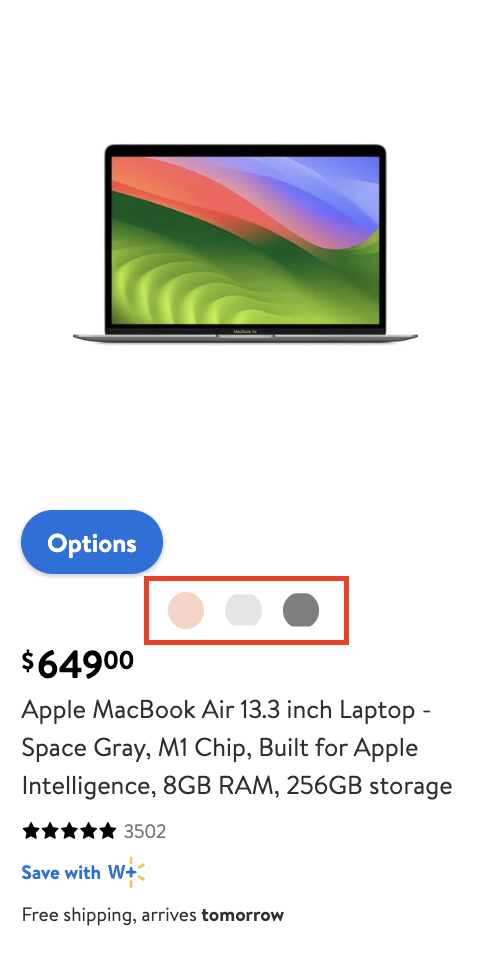This screenshot has height=970, width=488.
Task: Click the "8GB RAM, 256GB storage" title line
Action: (308, 786)
